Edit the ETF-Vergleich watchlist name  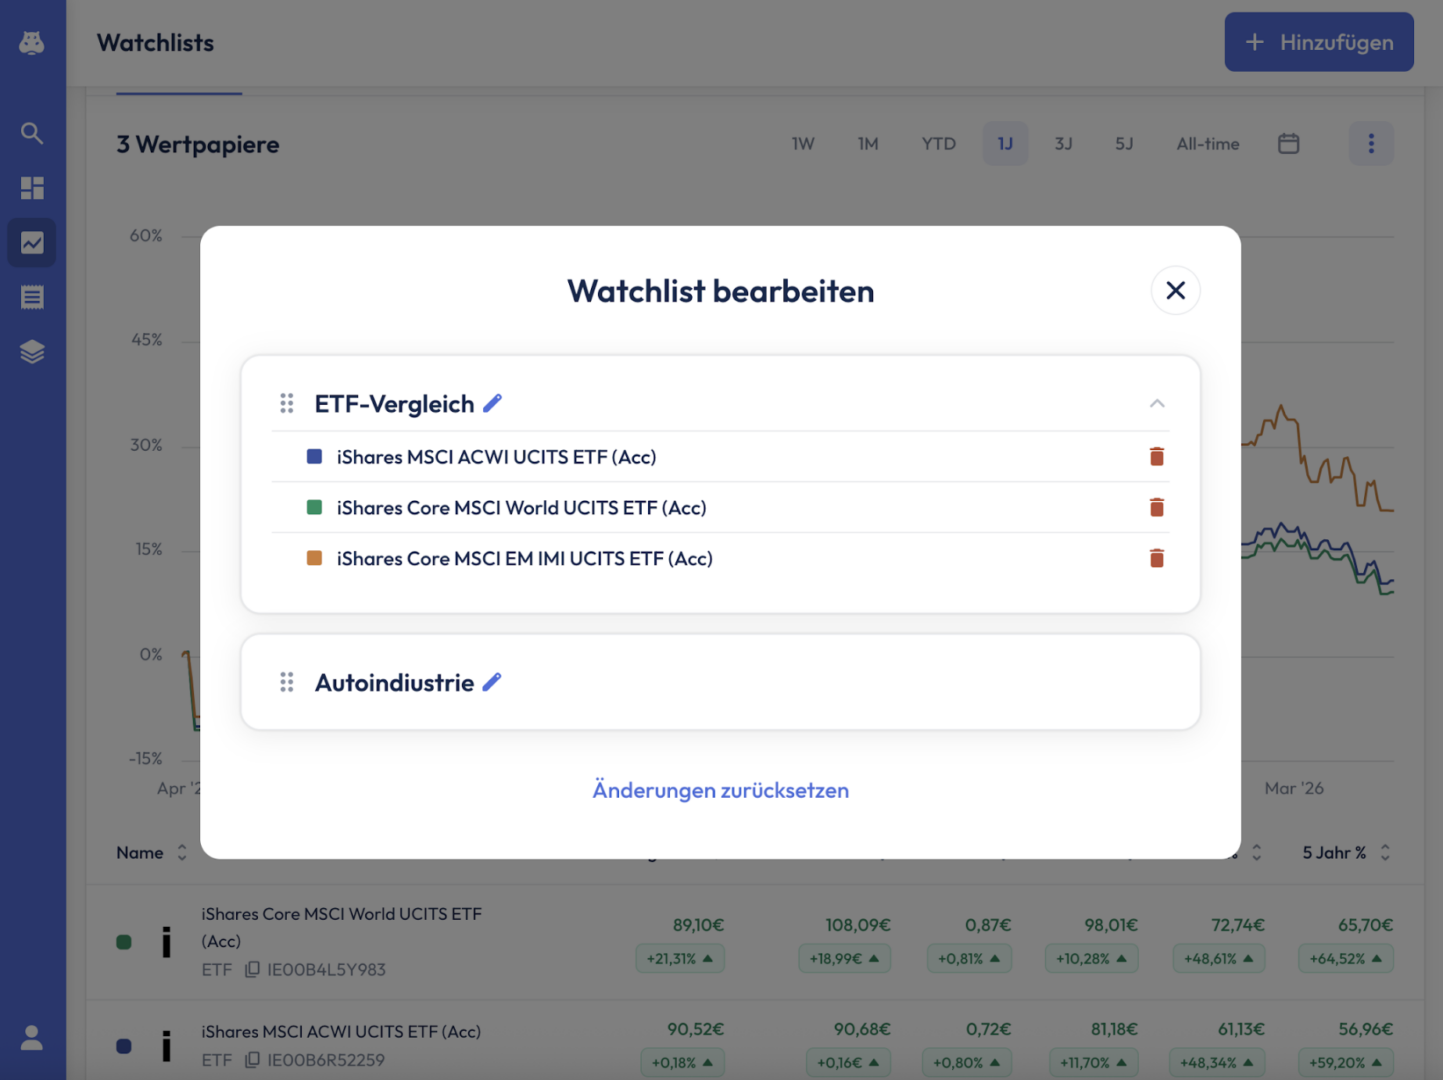tap(492, 404)
